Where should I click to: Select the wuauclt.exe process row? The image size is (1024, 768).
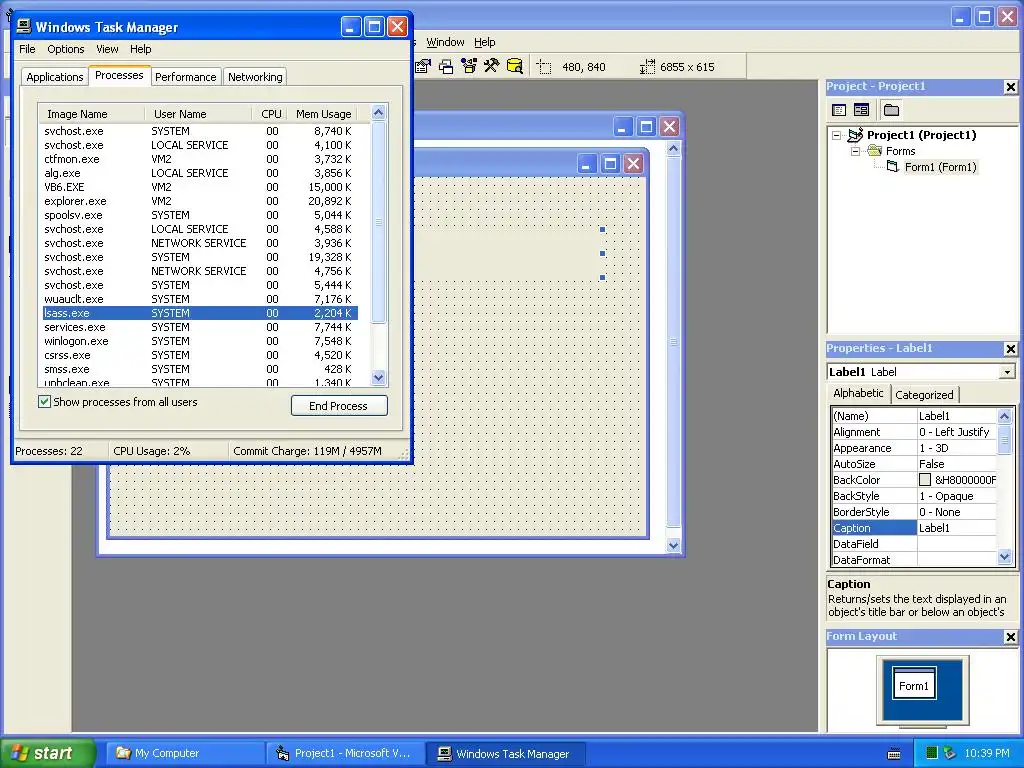[x=200, y=299]
